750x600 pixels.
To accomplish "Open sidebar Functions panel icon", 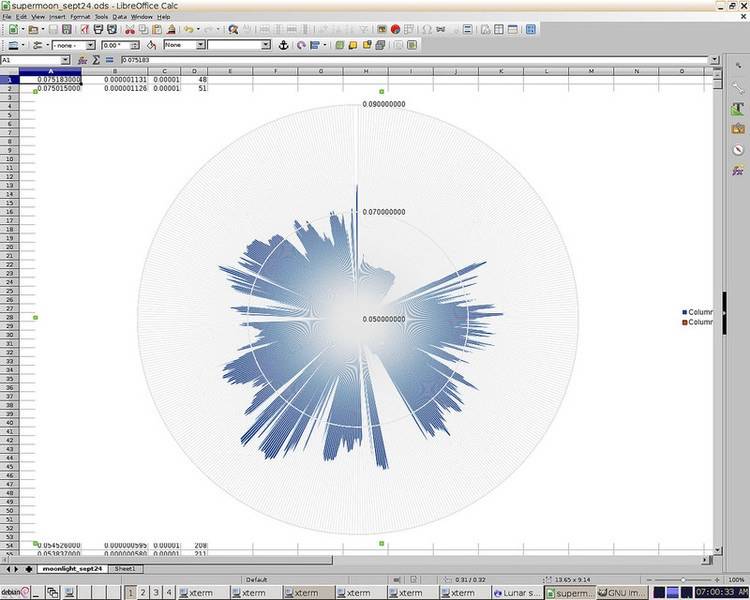I will point(738,170).
